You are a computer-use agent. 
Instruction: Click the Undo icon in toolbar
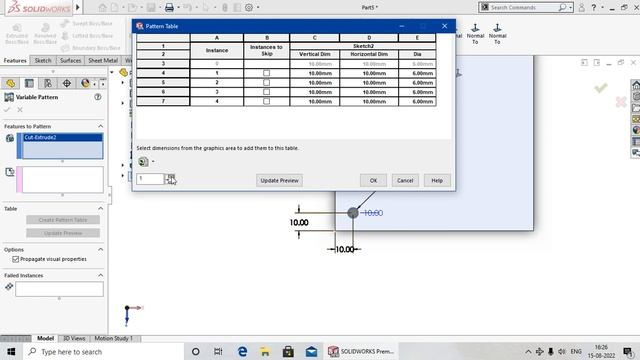187,7
